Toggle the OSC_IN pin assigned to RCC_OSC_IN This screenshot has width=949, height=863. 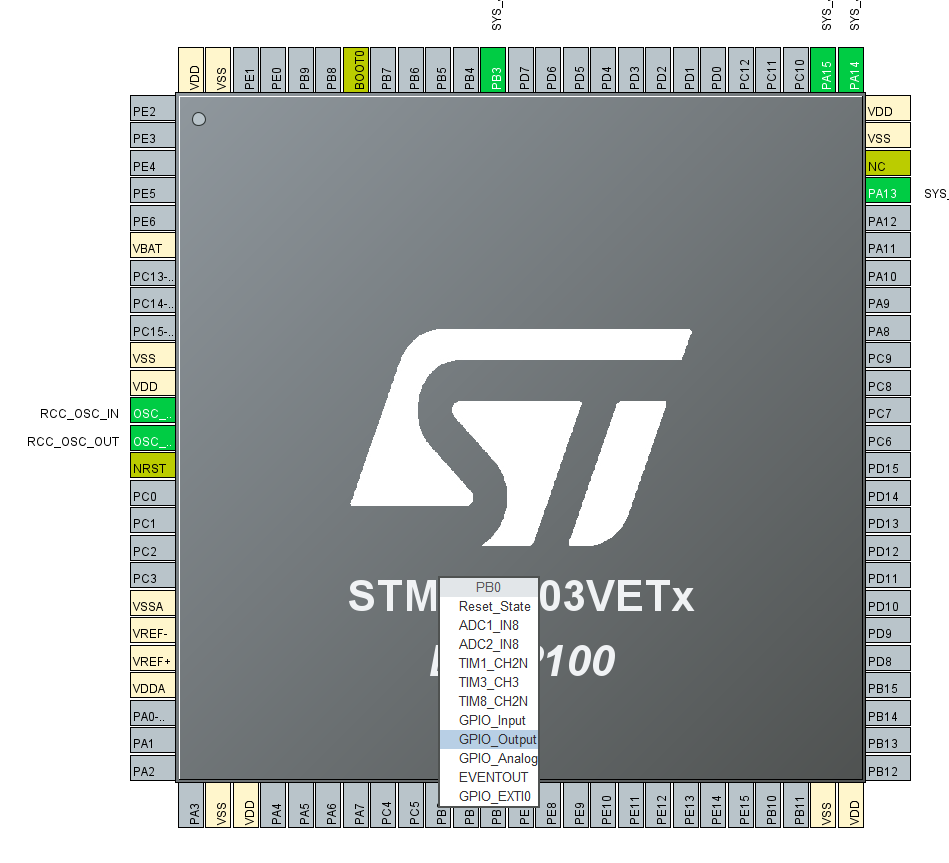[x=151, y=412]
